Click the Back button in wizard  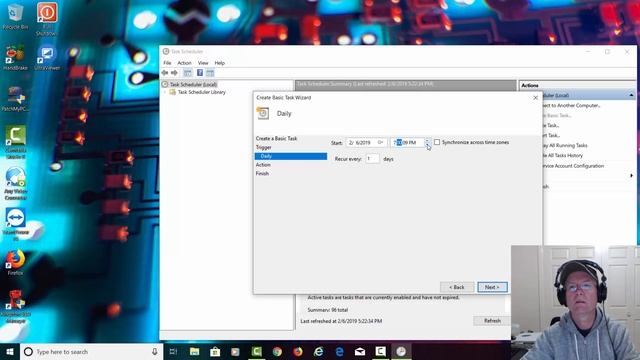[457, 287]
